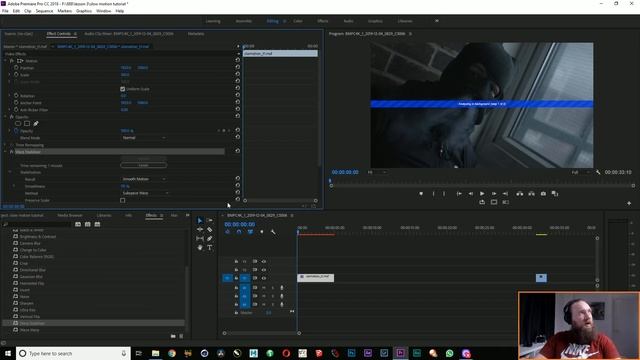Toggle eye visibility of top video track

[264, 261]
